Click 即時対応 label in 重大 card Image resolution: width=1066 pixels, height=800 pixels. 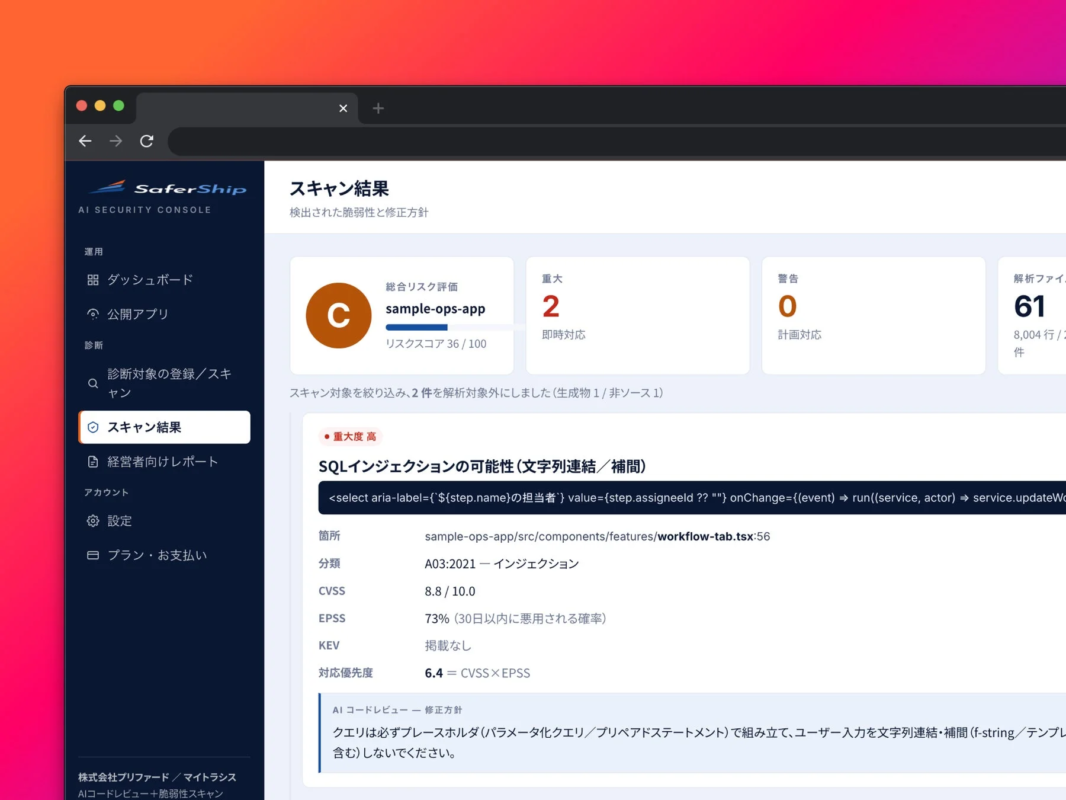[x=564, y=335]
